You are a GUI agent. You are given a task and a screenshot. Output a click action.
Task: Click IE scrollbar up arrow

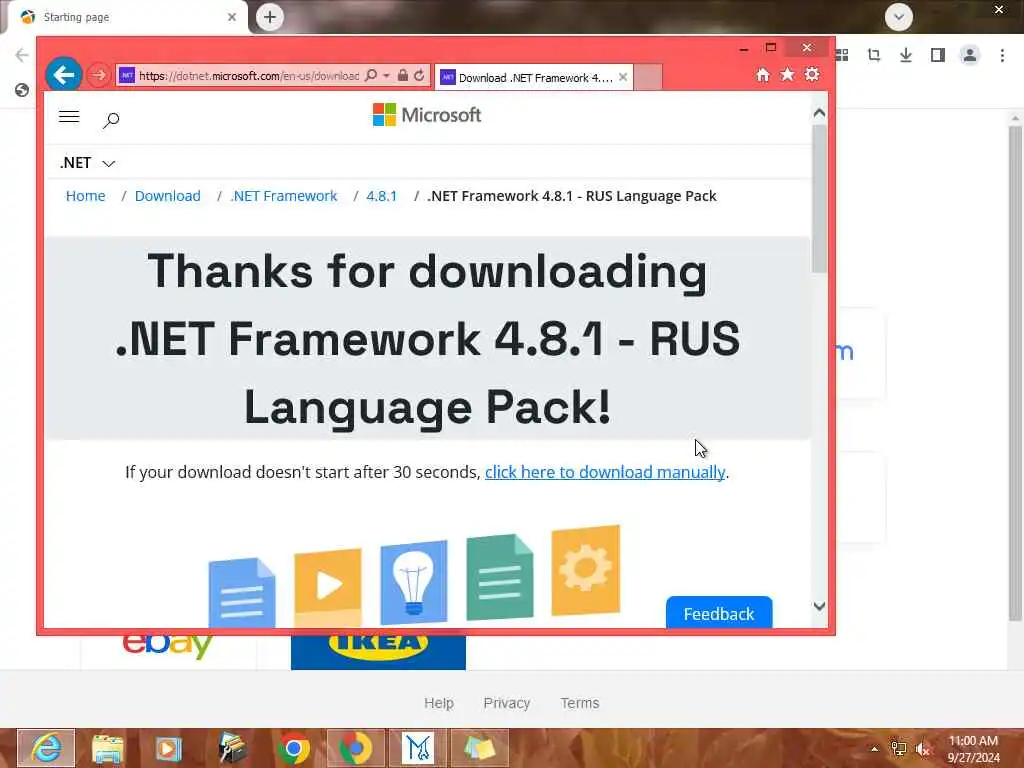(x=820, y=113)
